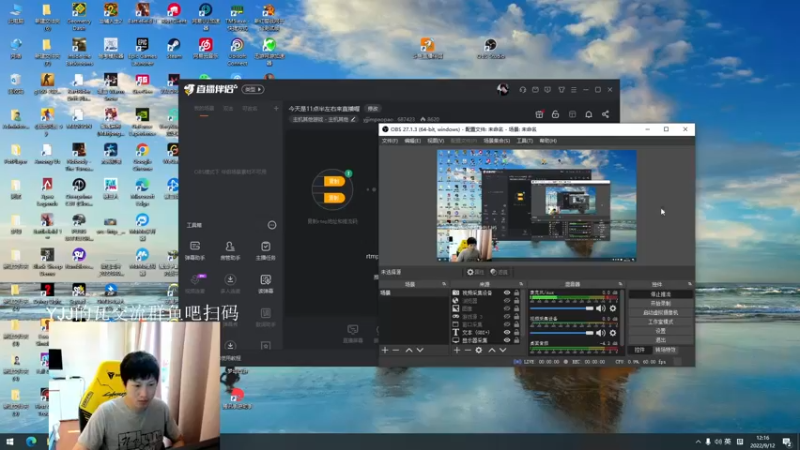
Task: Click 启动虚拟摄像机 button in OBS
Action: [661, 313]
